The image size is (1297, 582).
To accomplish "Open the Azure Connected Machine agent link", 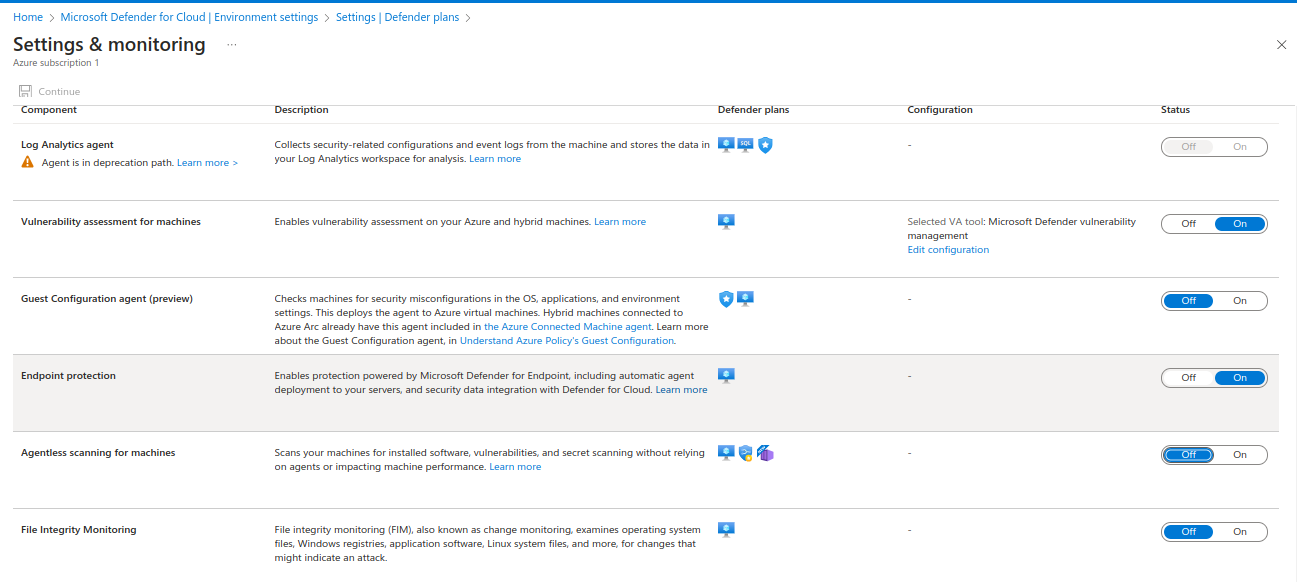I will [x=567, y=327].
